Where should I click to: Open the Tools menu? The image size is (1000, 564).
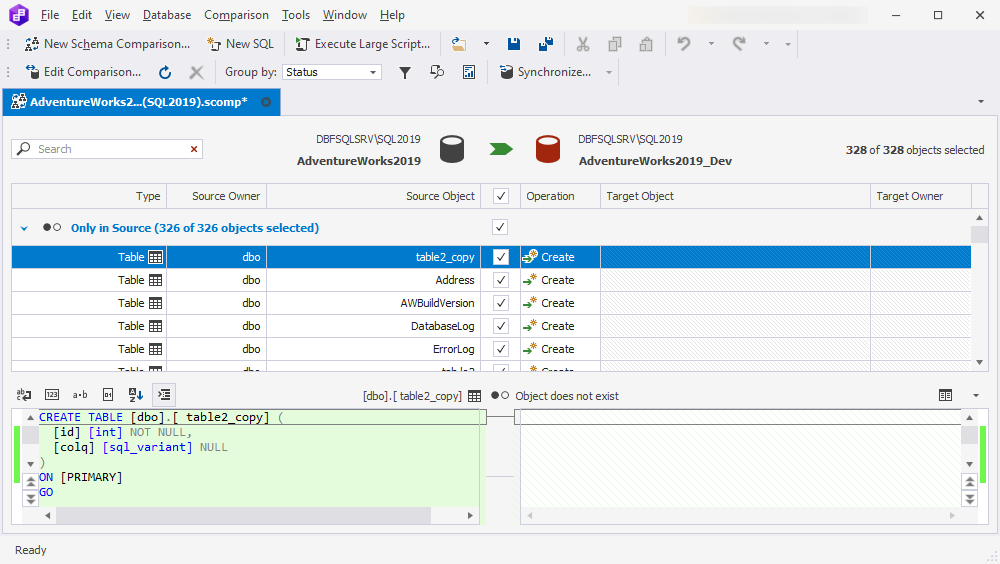point(296,15)
